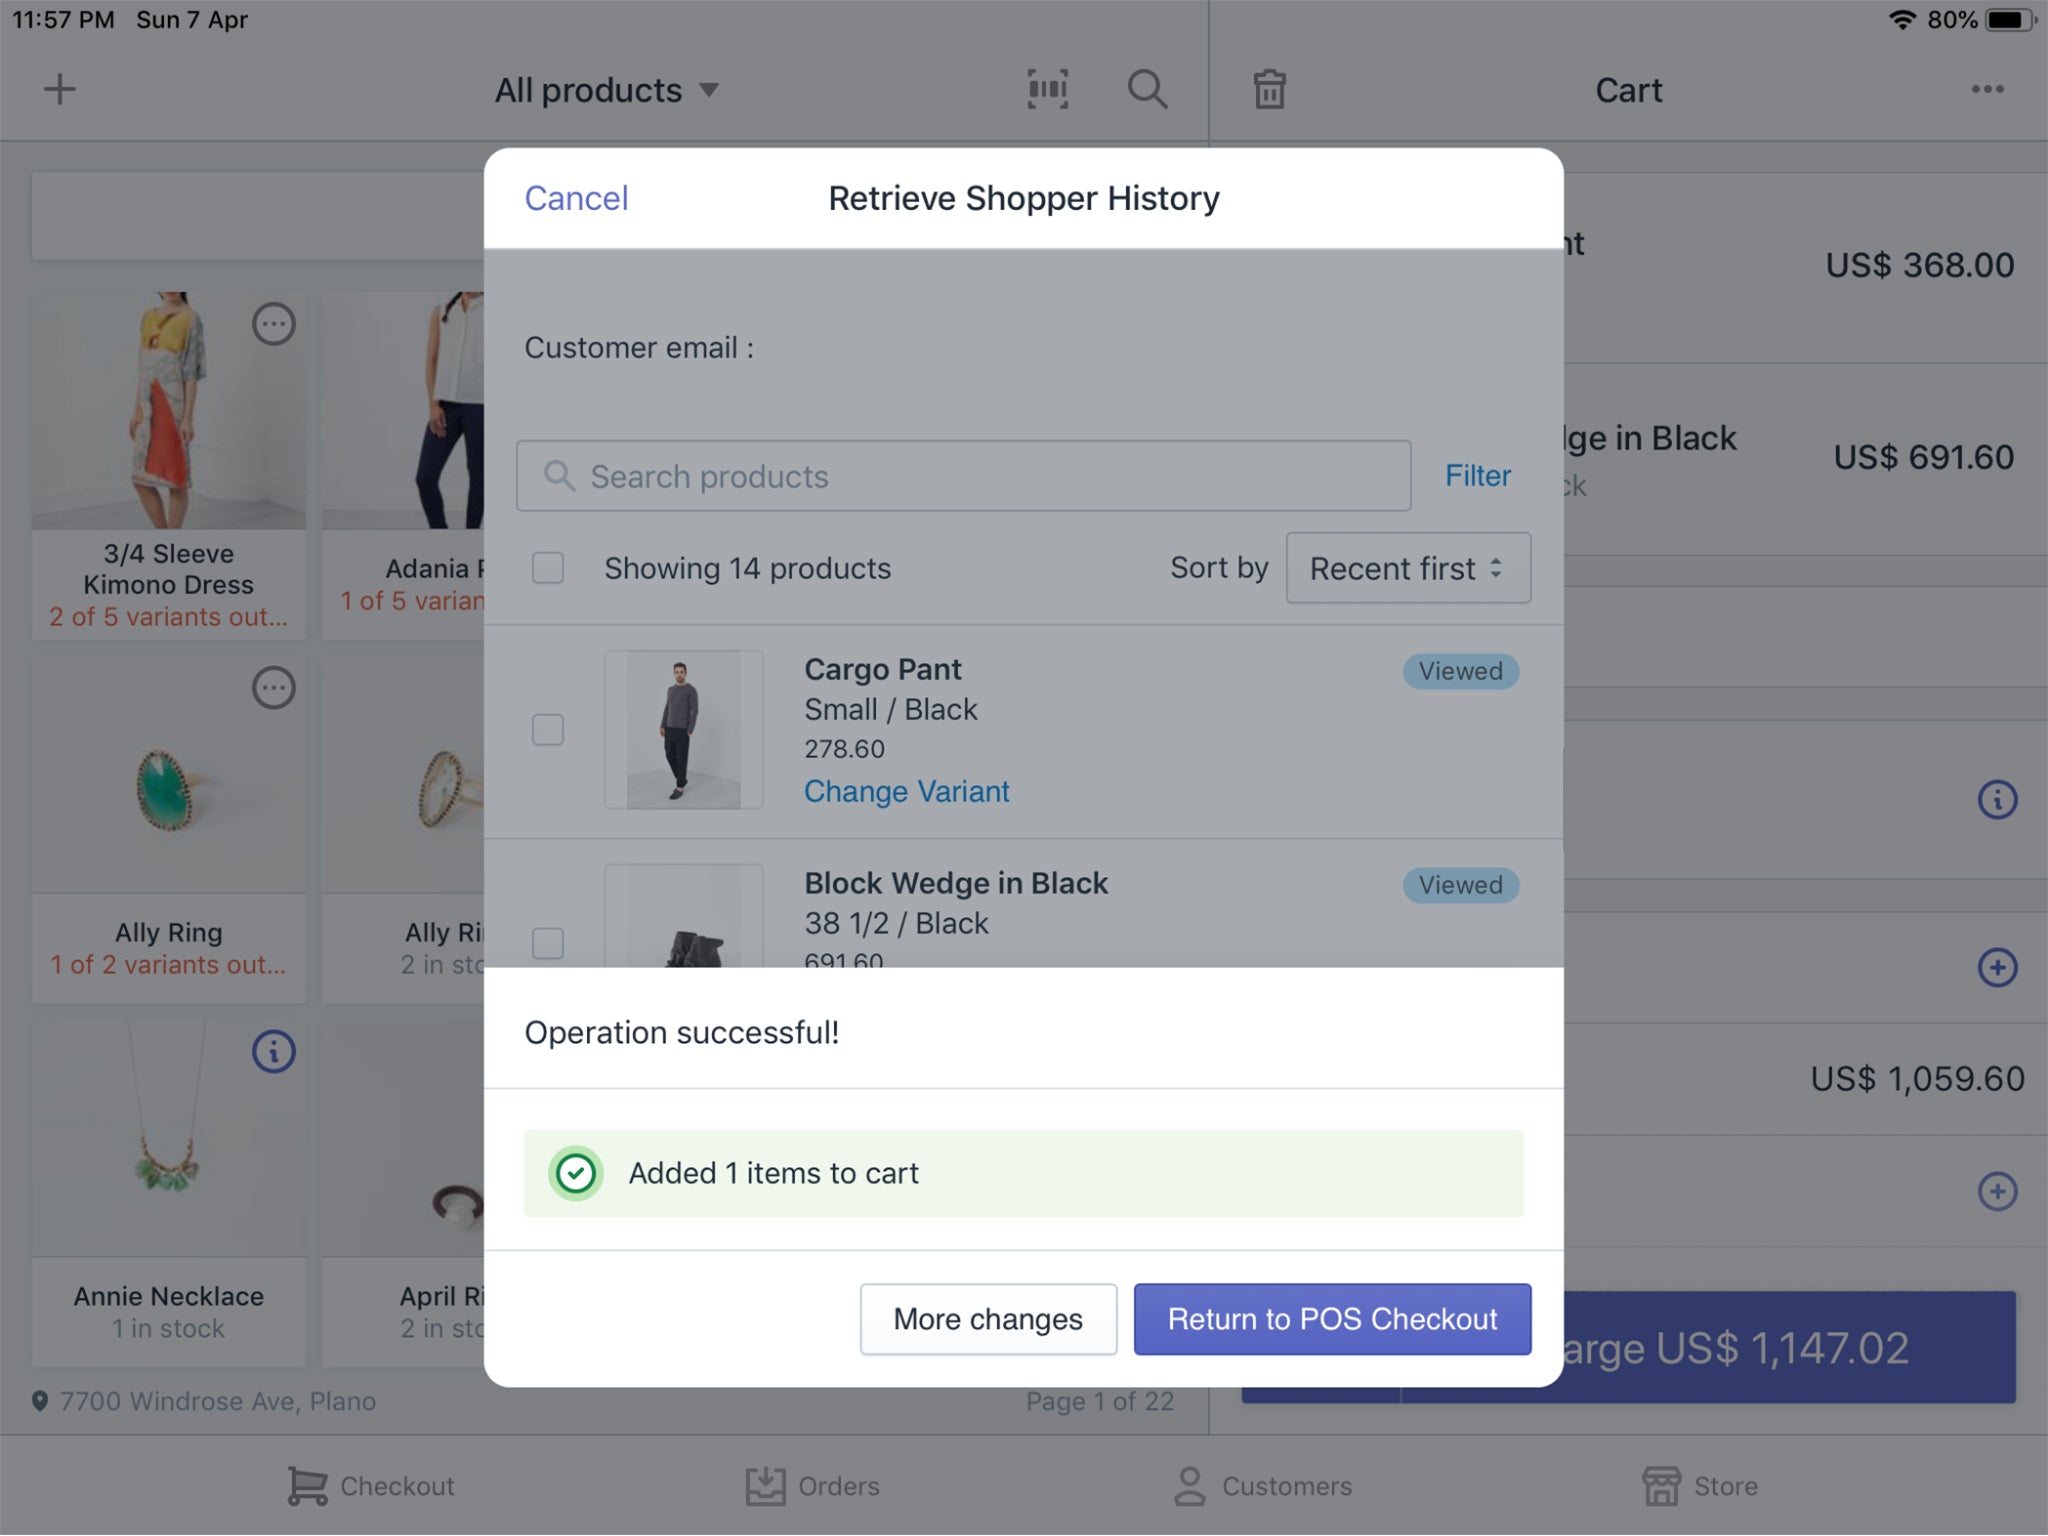Expand the All products dropdown
2048x1536 pixels.
(x=607, y=90)
